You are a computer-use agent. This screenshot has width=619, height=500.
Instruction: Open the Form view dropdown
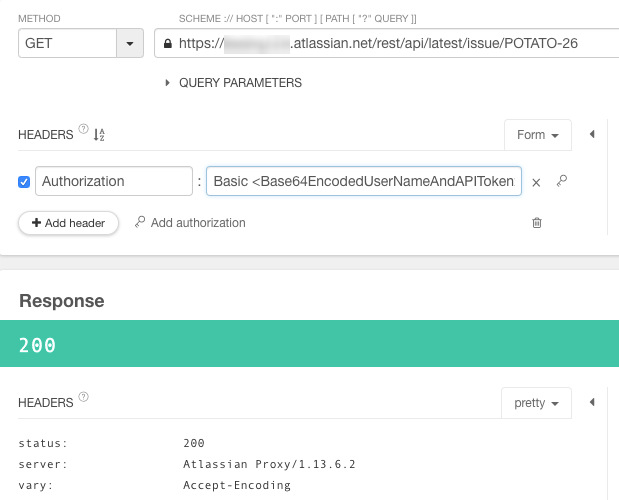coord(538,135)
